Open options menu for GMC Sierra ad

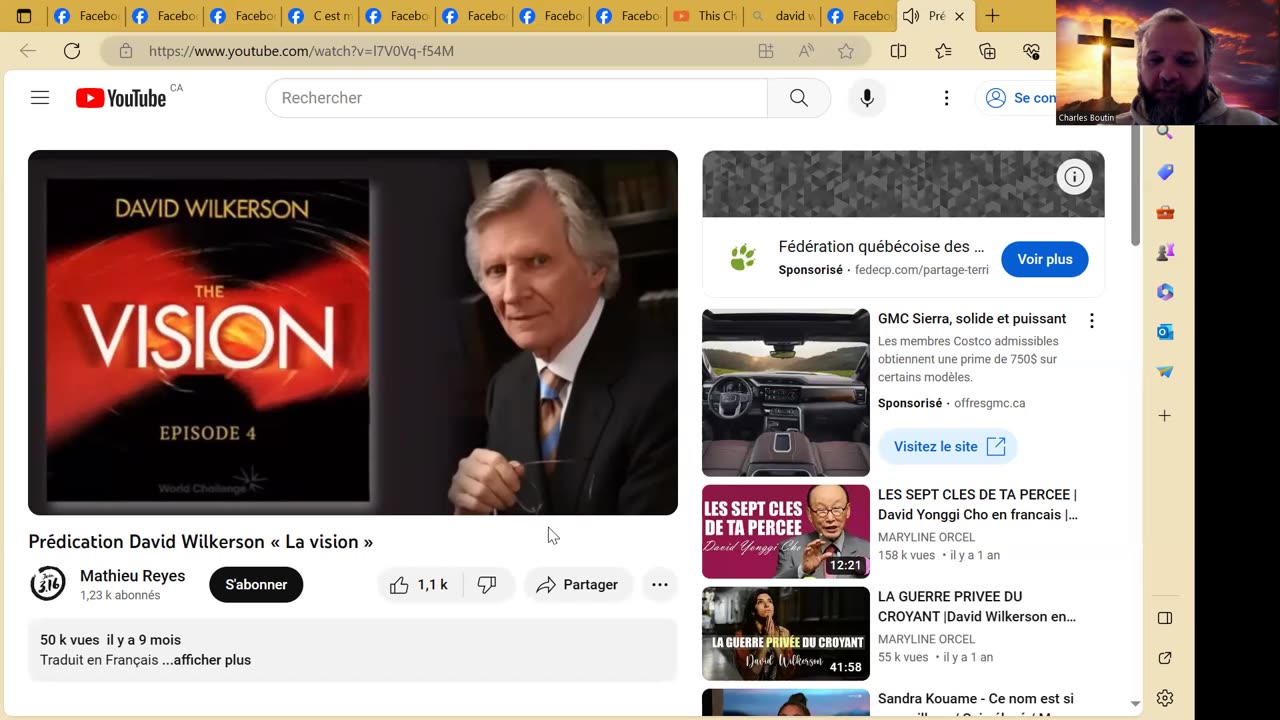(x=1092, y=321)
